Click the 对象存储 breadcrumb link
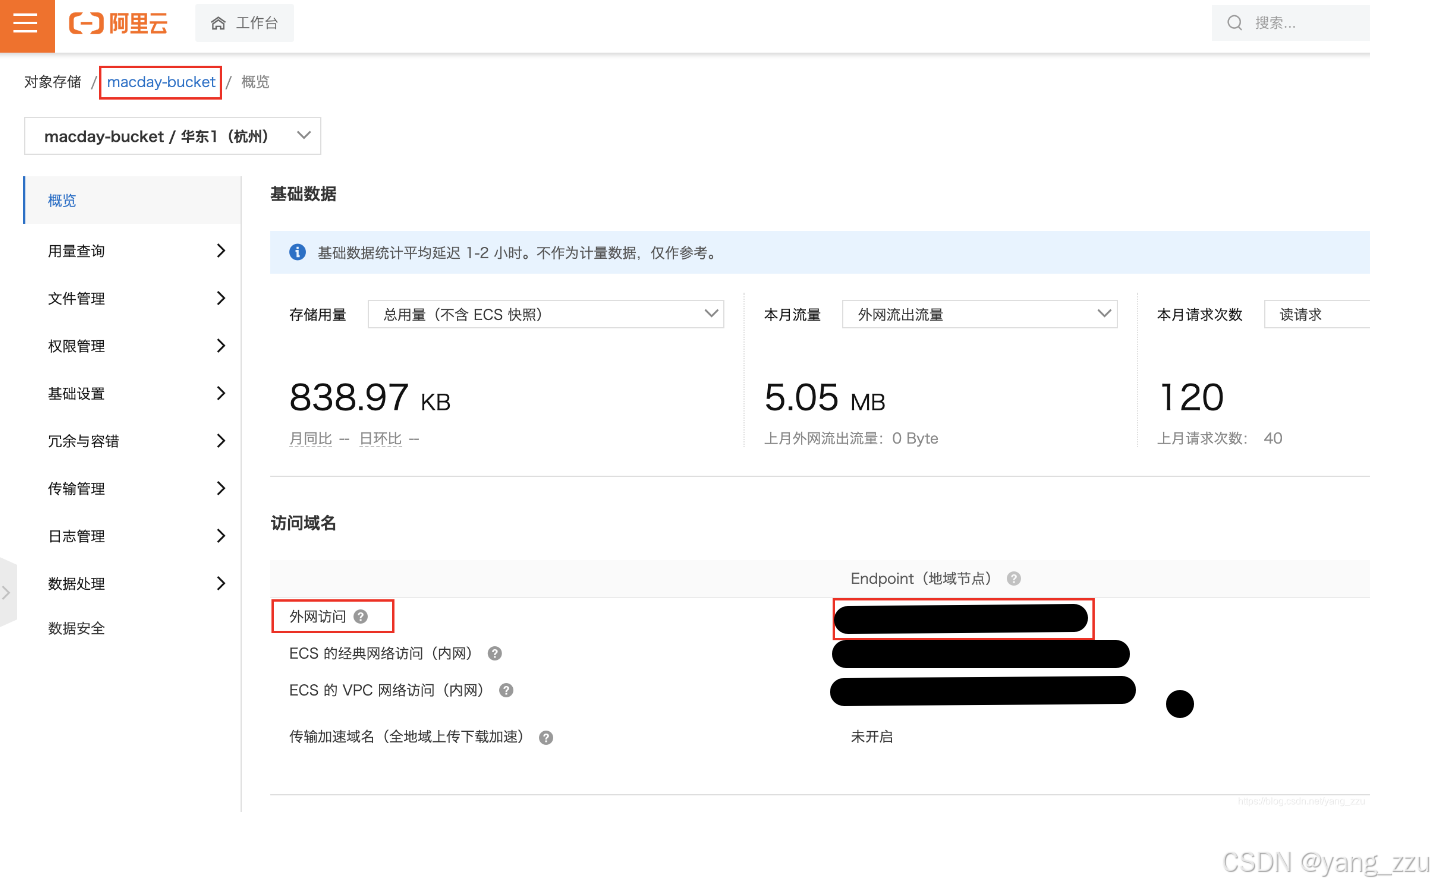The height and width of the screenshot is (888, 1434). [x=52, y=81]
